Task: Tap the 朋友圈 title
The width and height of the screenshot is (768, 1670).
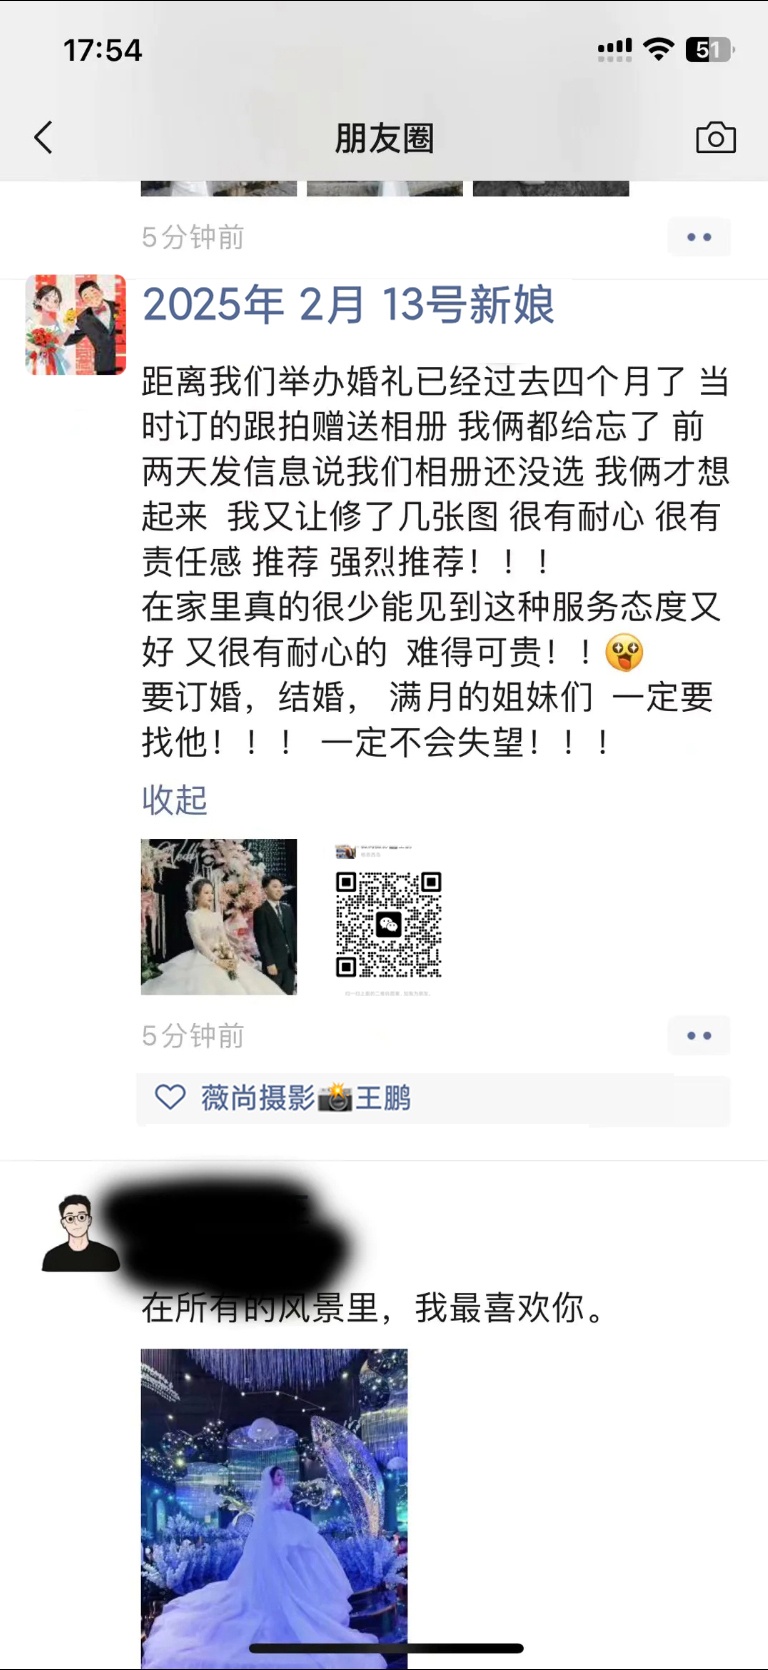Action: (x=384, y=138)
